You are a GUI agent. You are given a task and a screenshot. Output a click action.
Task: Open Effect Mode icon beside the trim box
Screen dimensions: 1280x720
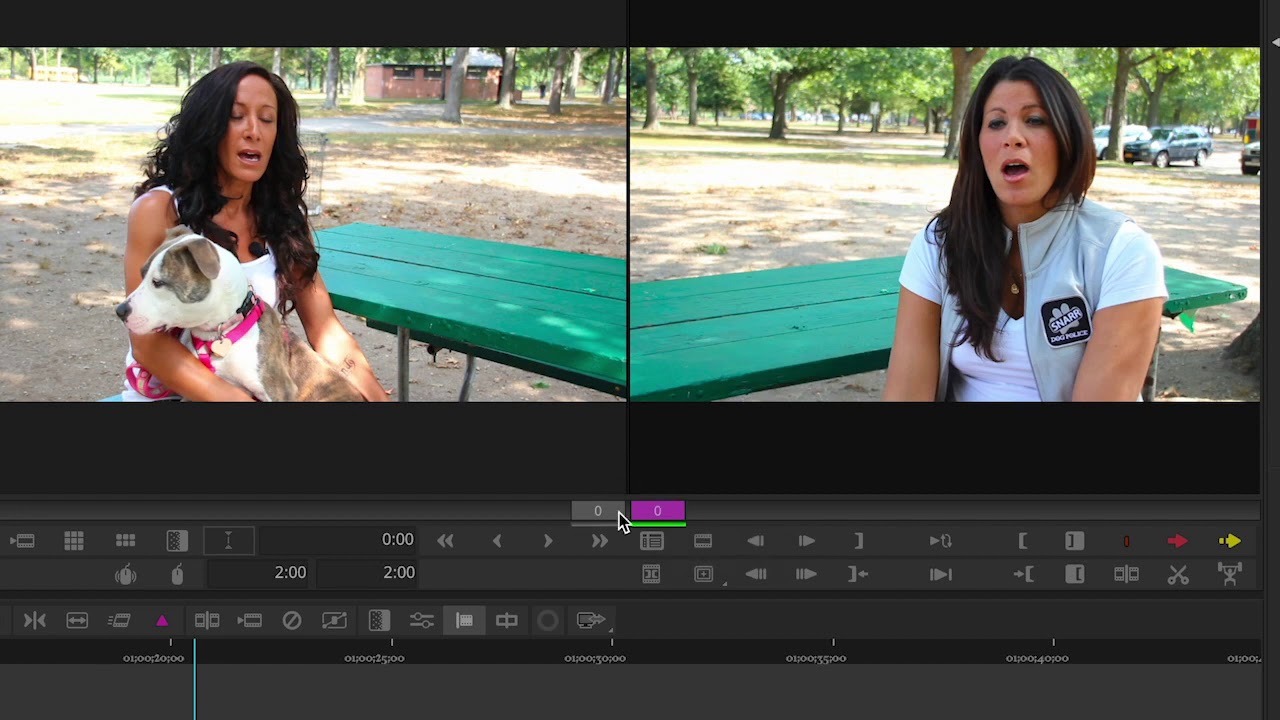(177, 541)
